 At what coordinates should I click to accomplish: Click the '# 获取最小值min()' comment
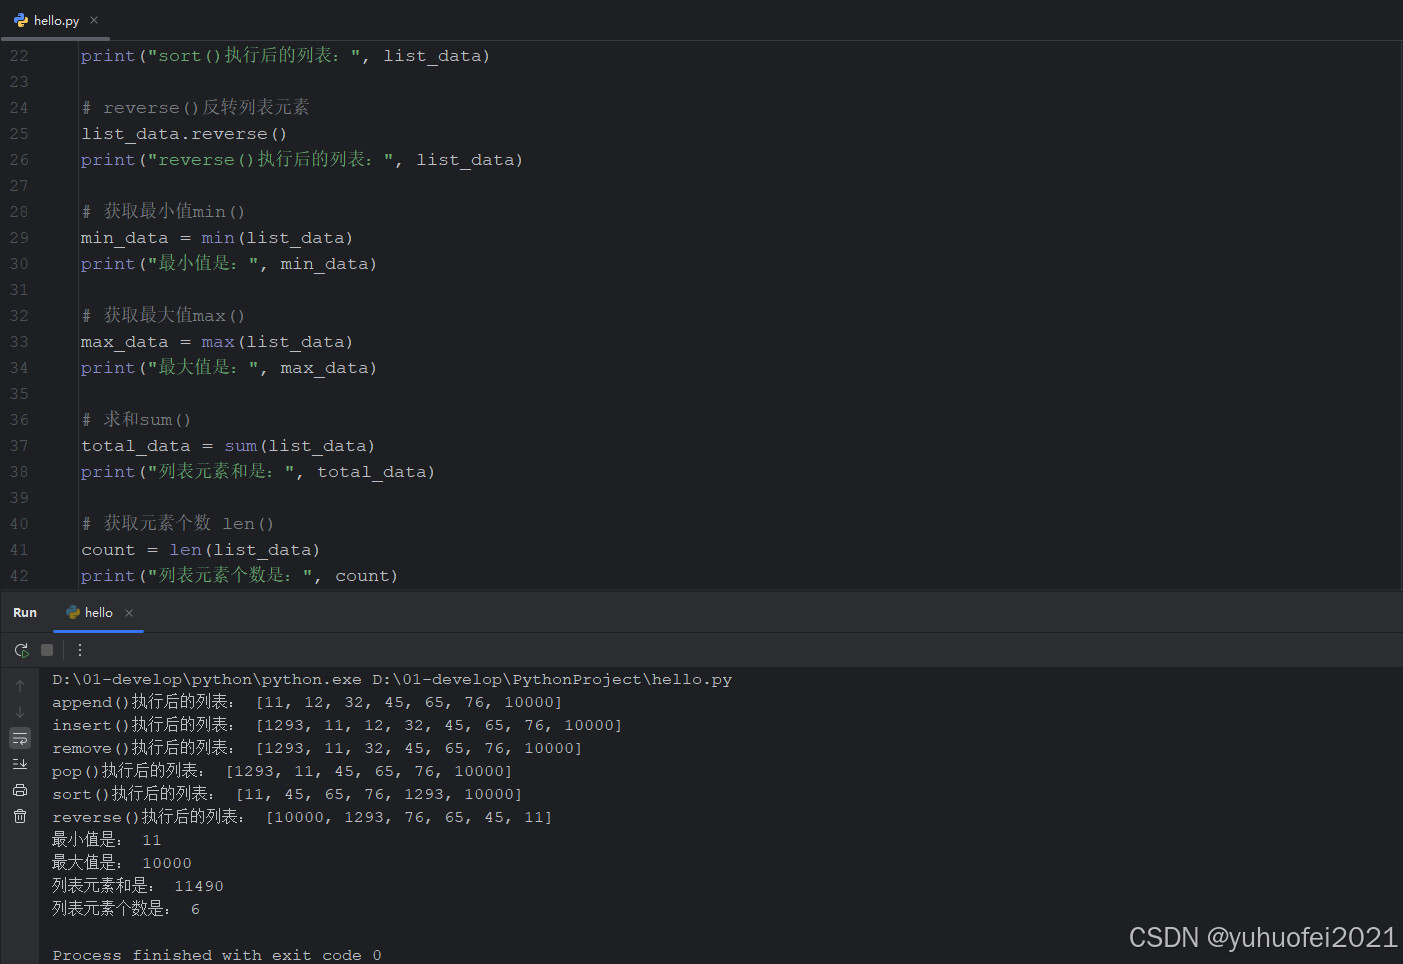(163, 211)
